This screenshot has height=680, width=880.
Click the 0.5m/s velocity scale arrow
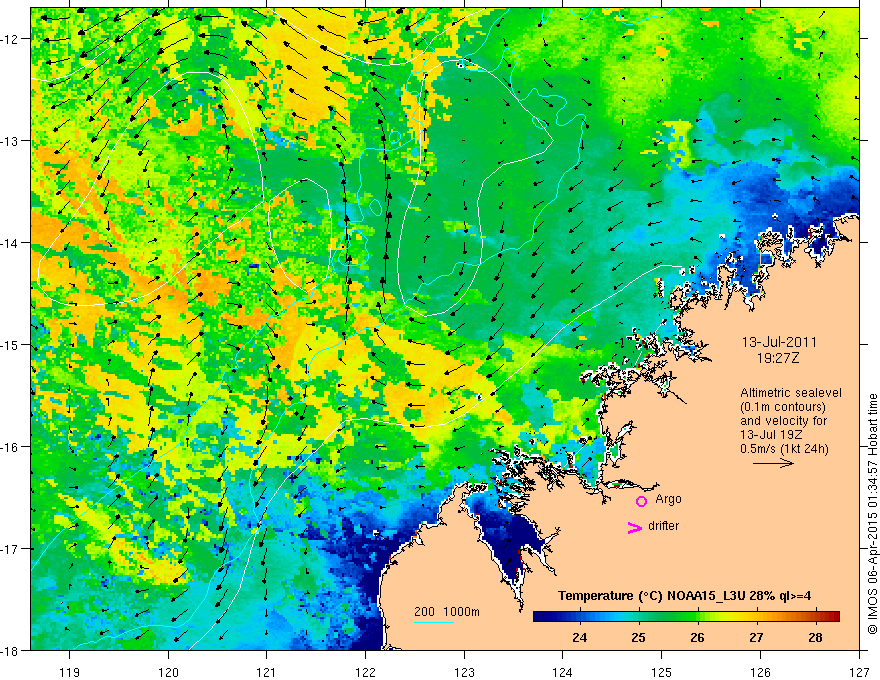tap(773, 463)
